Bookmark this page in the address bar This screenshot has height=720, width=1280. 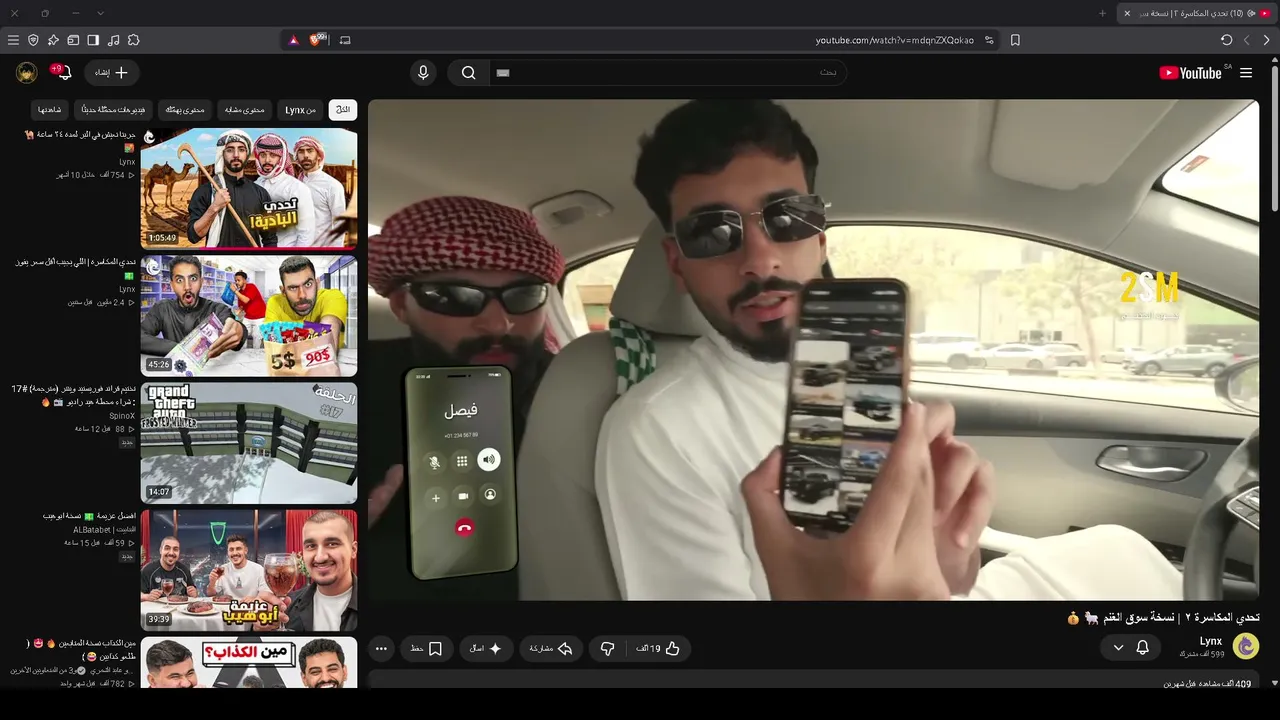(1015, 40)
